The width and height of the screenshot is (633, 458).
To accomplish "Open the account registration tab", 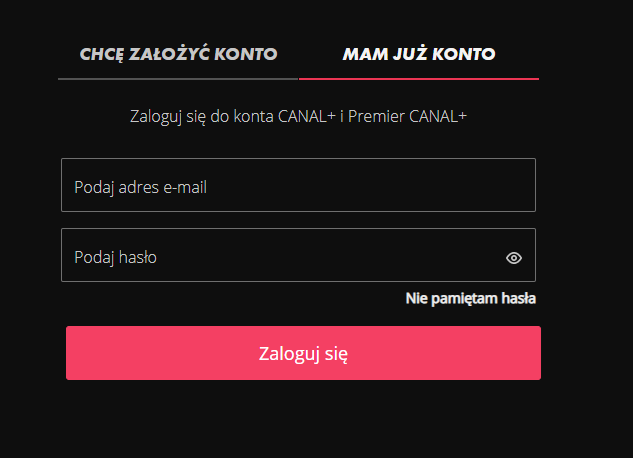I will pos(179,54).
